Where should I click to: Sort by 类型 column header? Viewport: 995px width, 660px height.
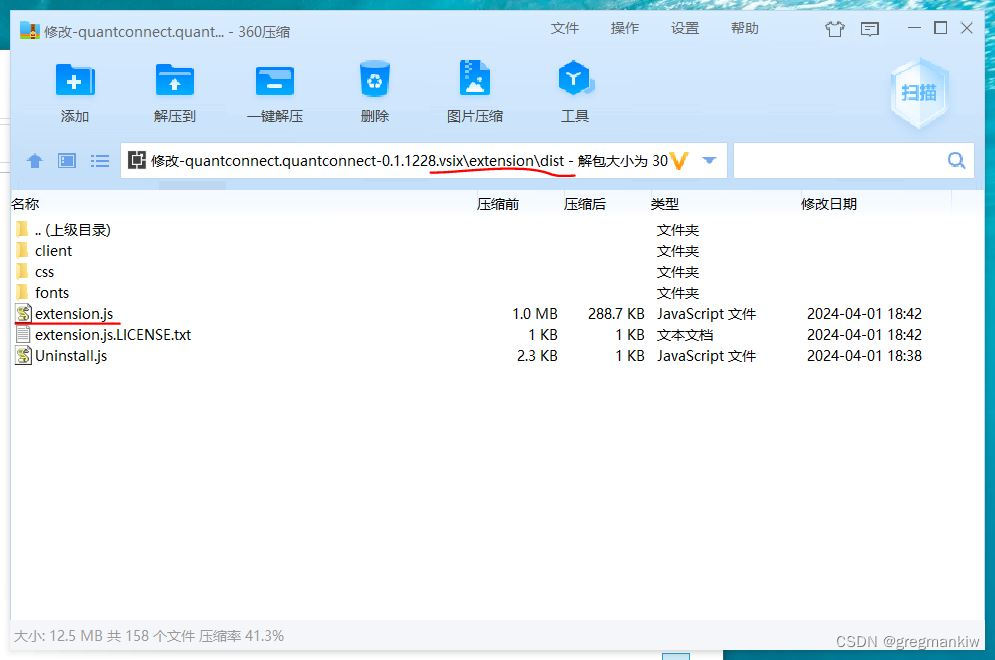click(x=664, y=204)
